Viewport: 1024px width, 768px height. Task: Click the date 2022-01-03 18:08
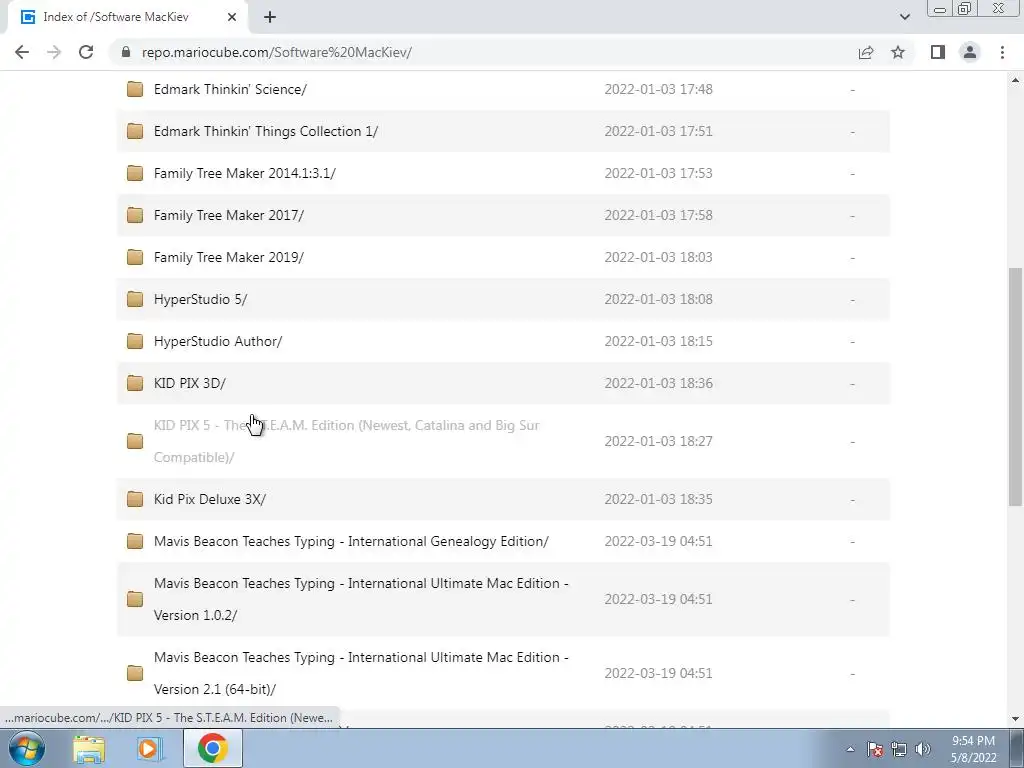coord(658,299)
